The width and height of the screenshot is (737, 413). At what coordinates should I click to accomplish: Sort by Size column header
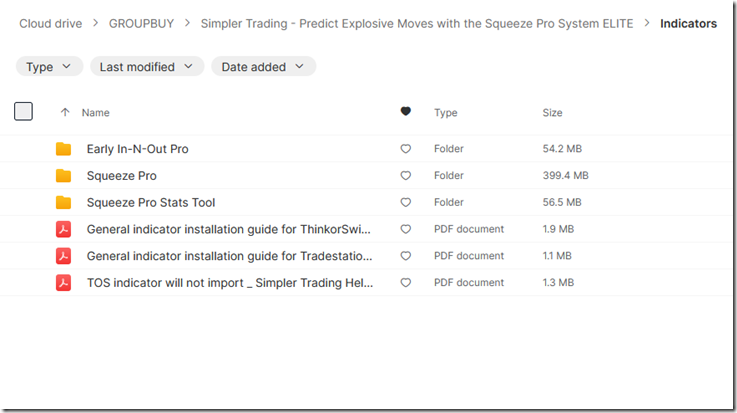coord(552,113)
